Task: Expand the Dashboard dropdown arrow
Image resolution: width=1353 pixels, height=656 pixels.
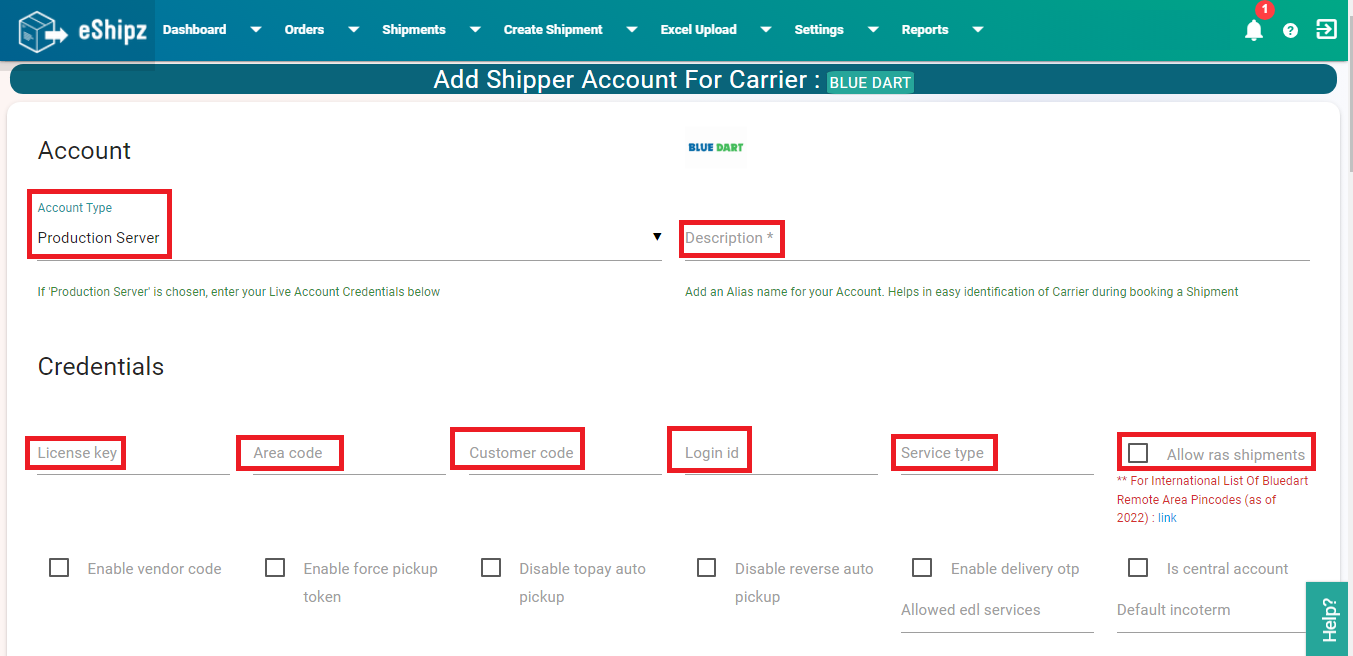Action: point(256,30)
